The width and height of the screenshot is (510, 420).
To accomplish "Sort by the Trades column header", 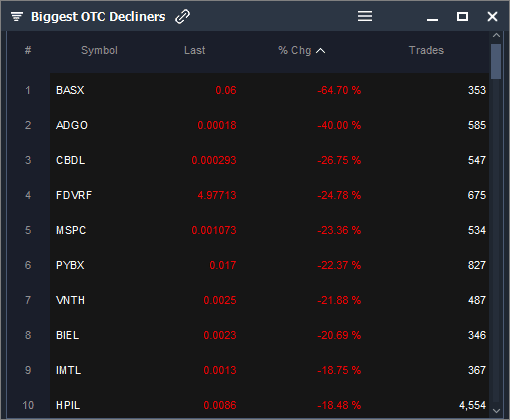I will 426,50.
